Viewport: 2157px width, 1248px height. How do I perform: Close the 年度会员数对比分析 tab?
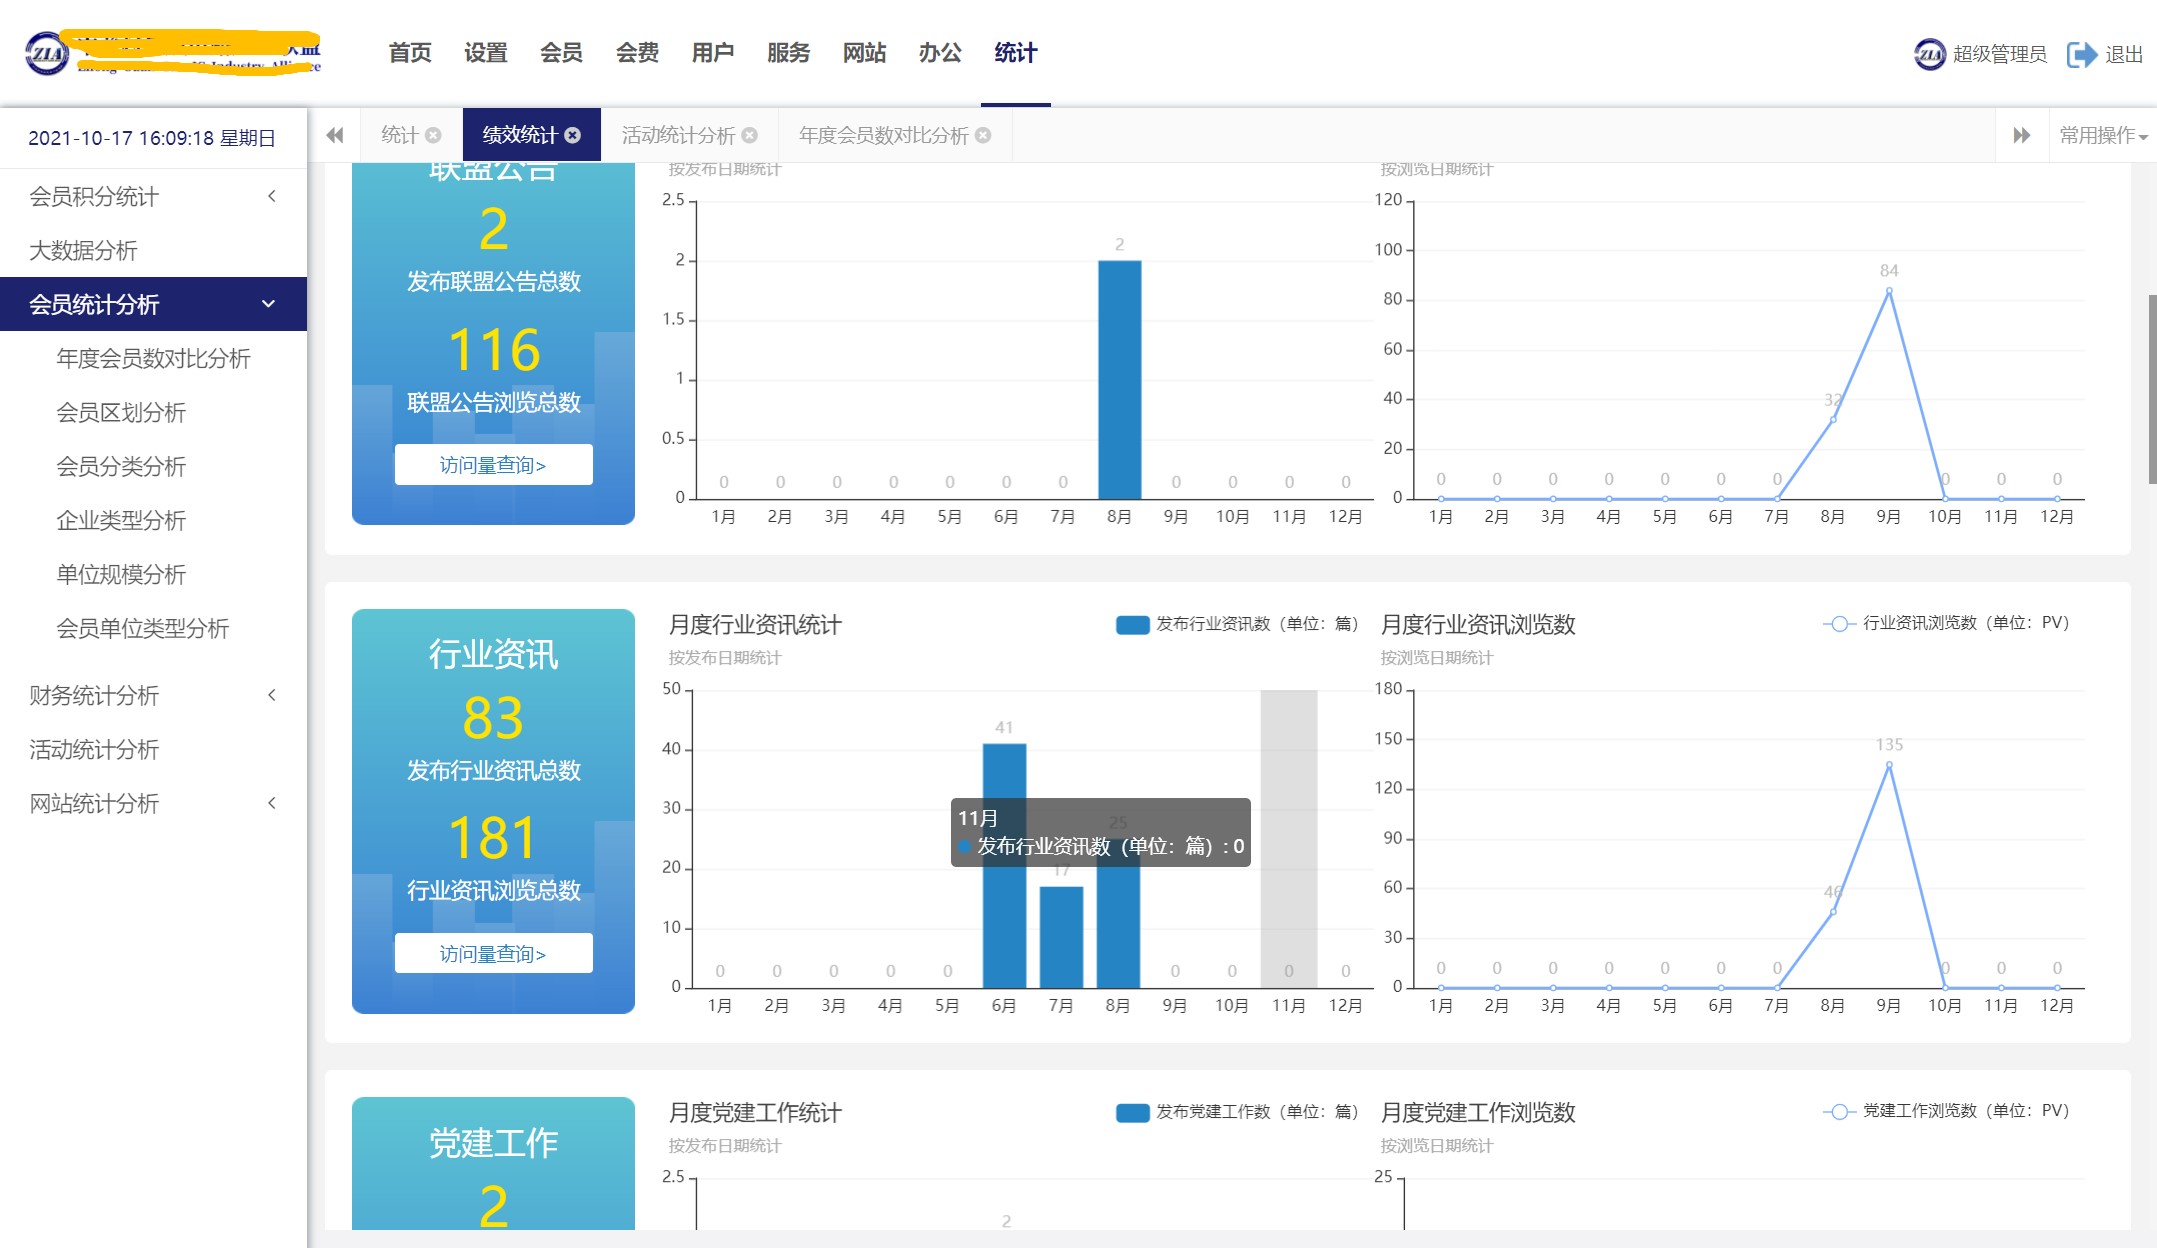983,135
